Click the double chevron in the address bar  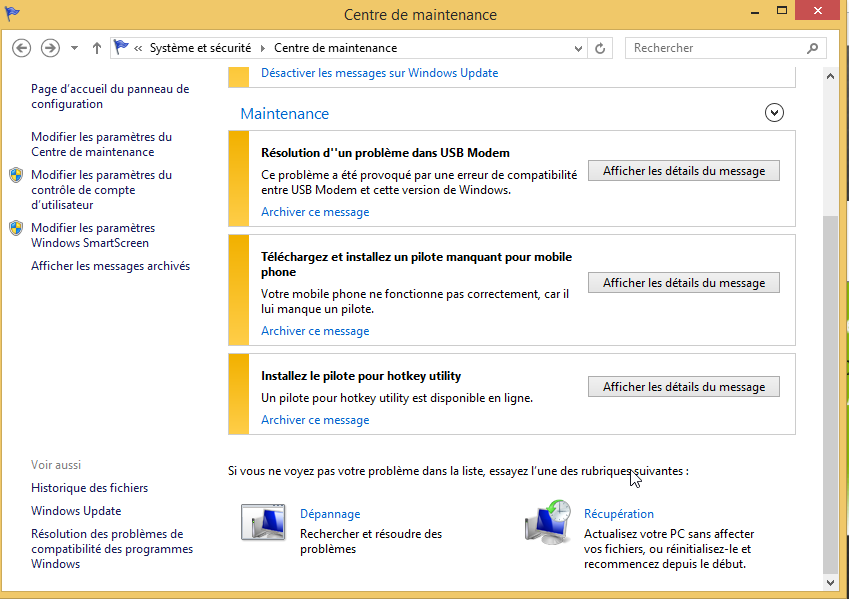coord(138,49)
